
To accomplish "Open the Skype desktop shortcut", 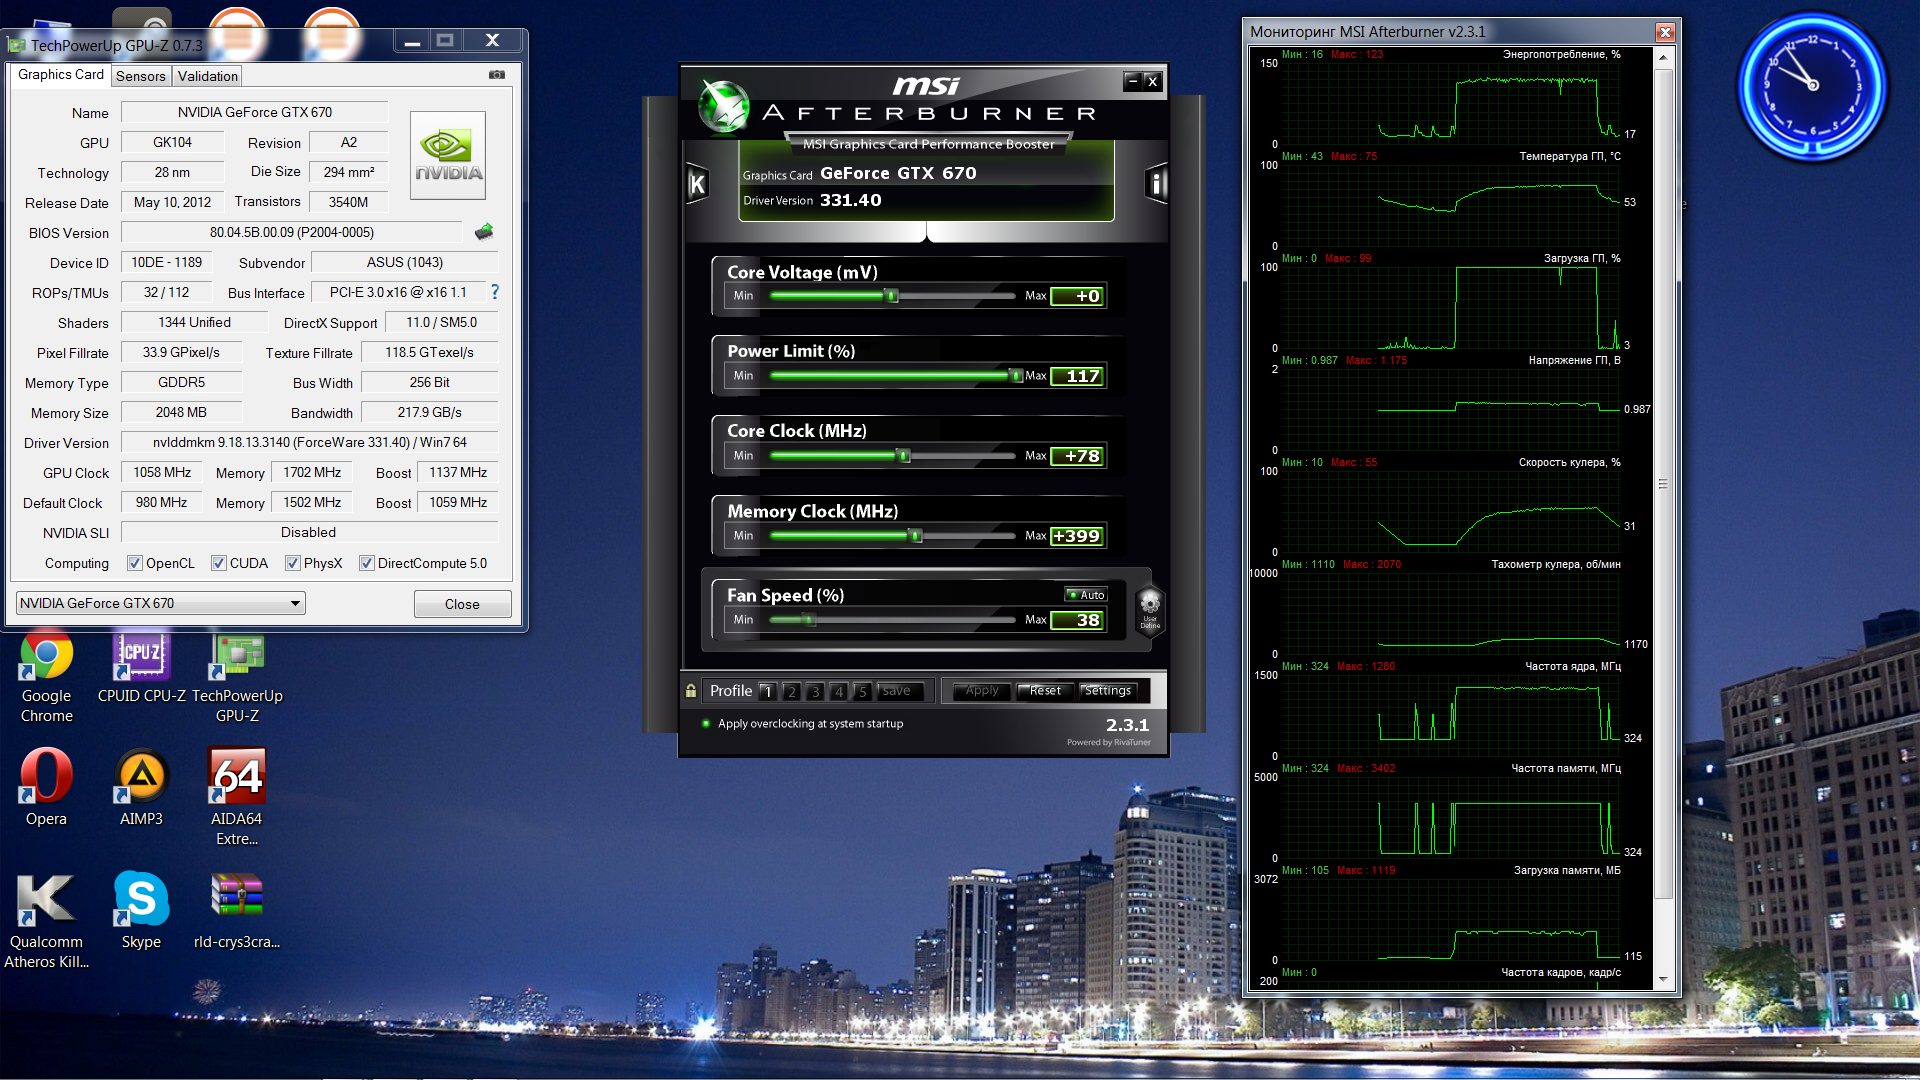I will click(x=141, y=900).
